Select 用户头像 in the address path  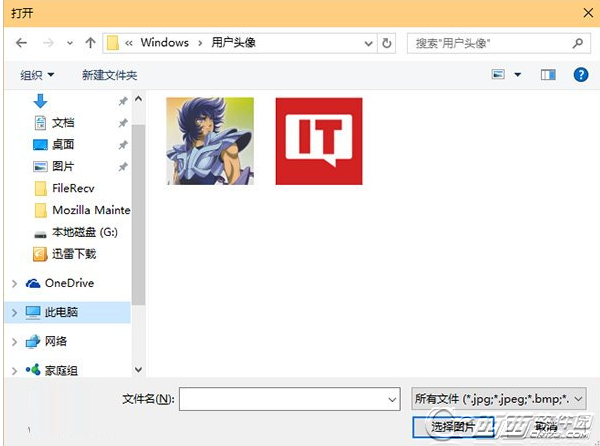[x=233, y=42]
